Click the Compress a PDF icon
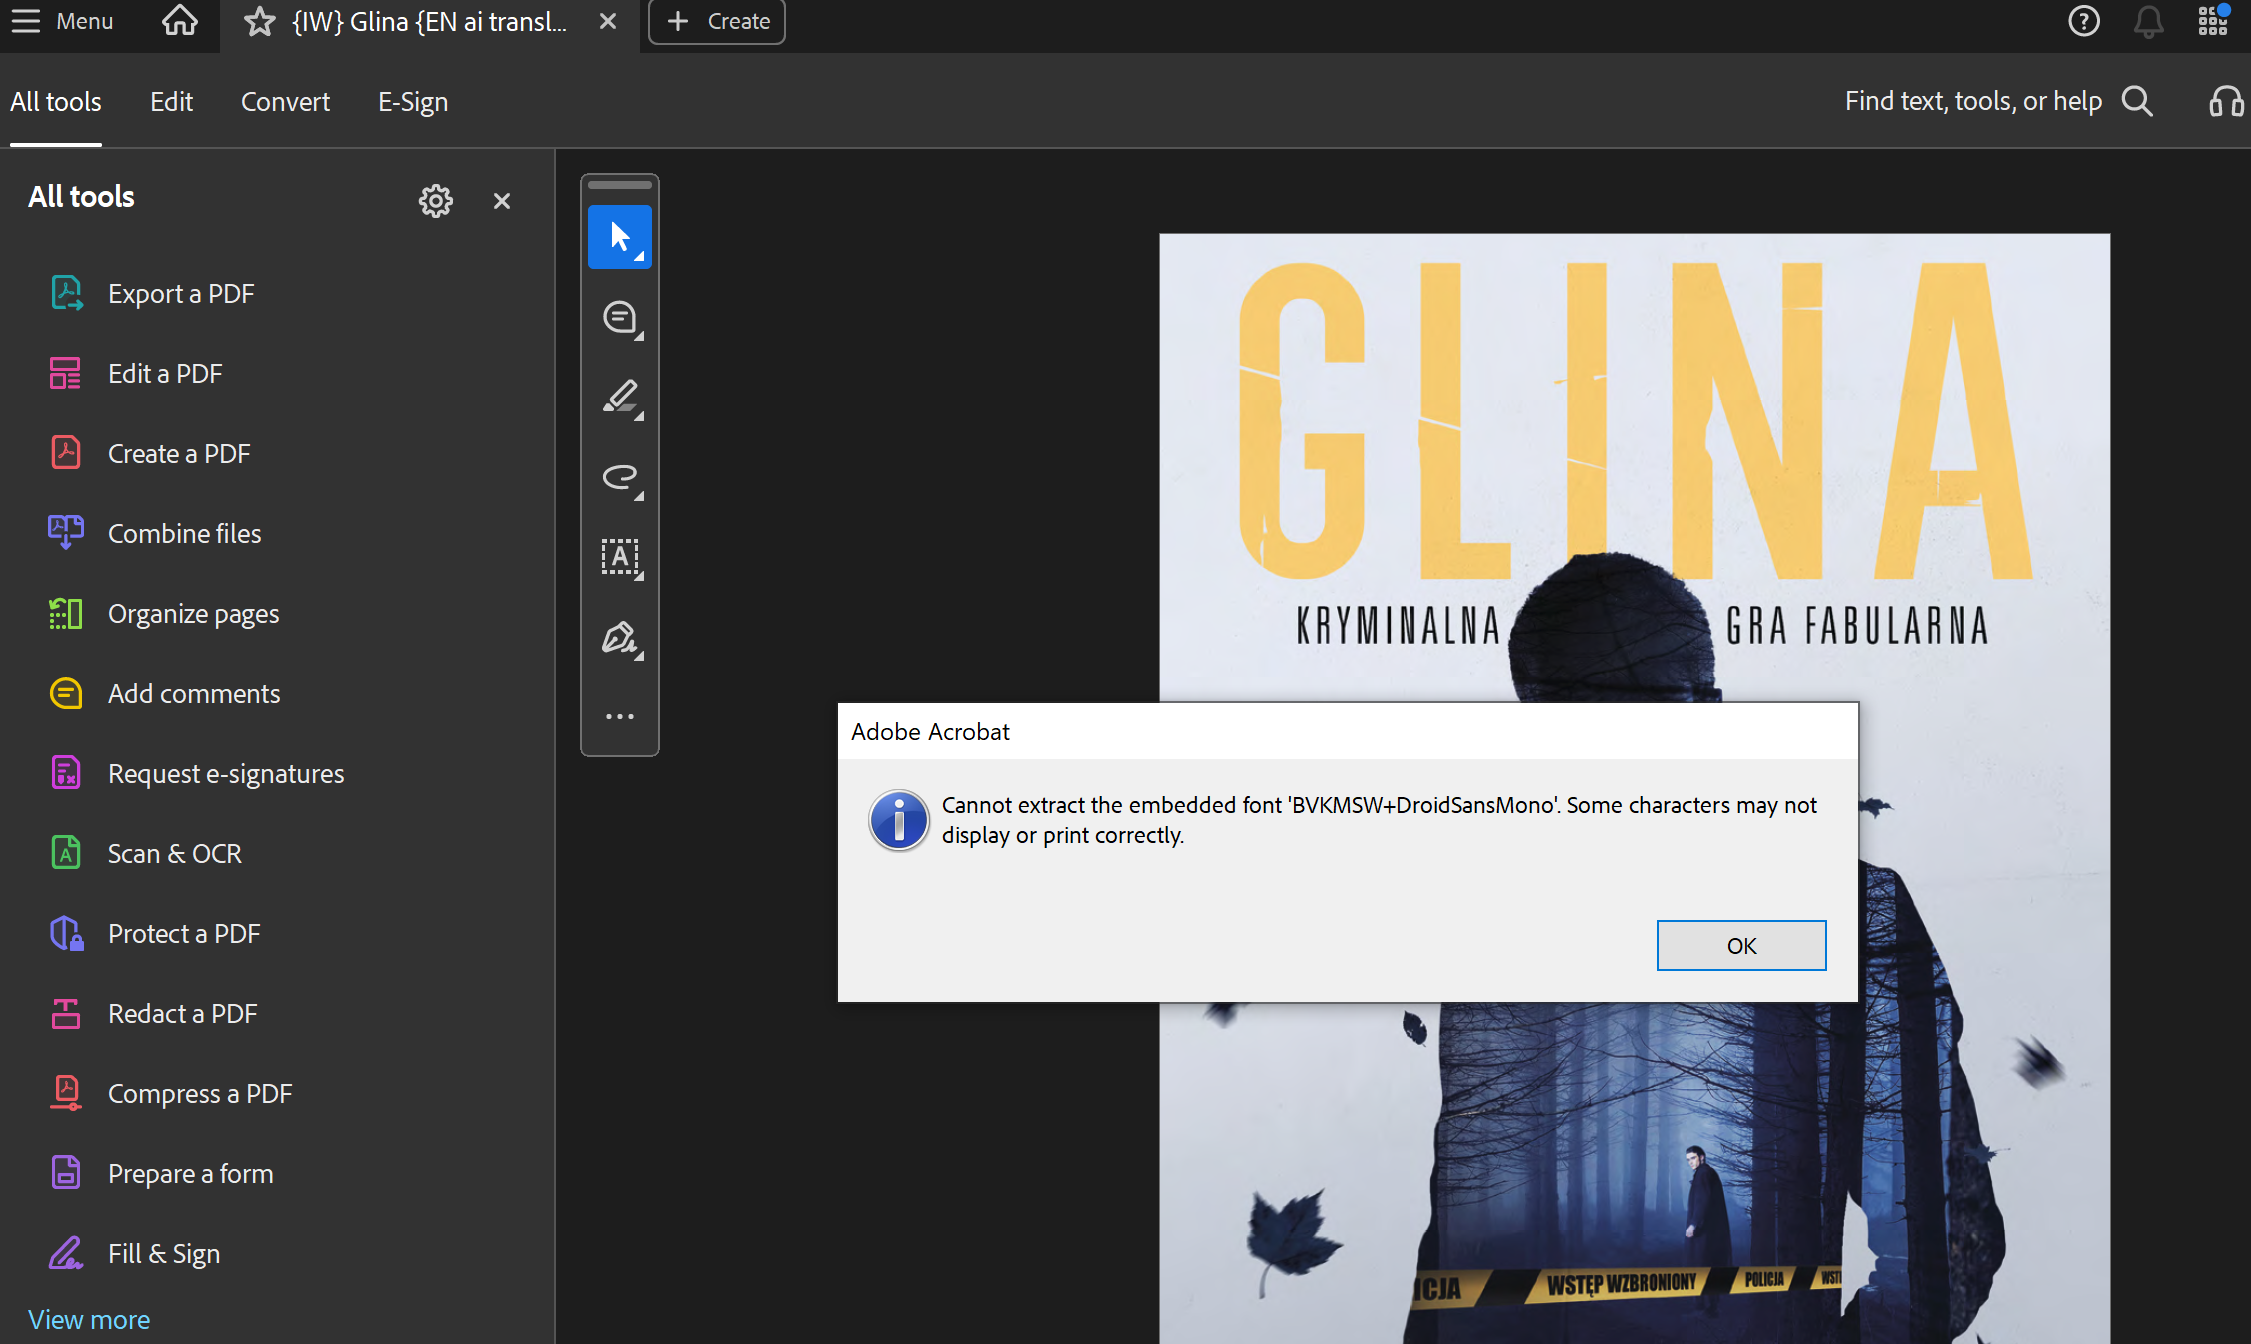The width and height of the screenshot is (2251, 1344). pos(66,1093)
